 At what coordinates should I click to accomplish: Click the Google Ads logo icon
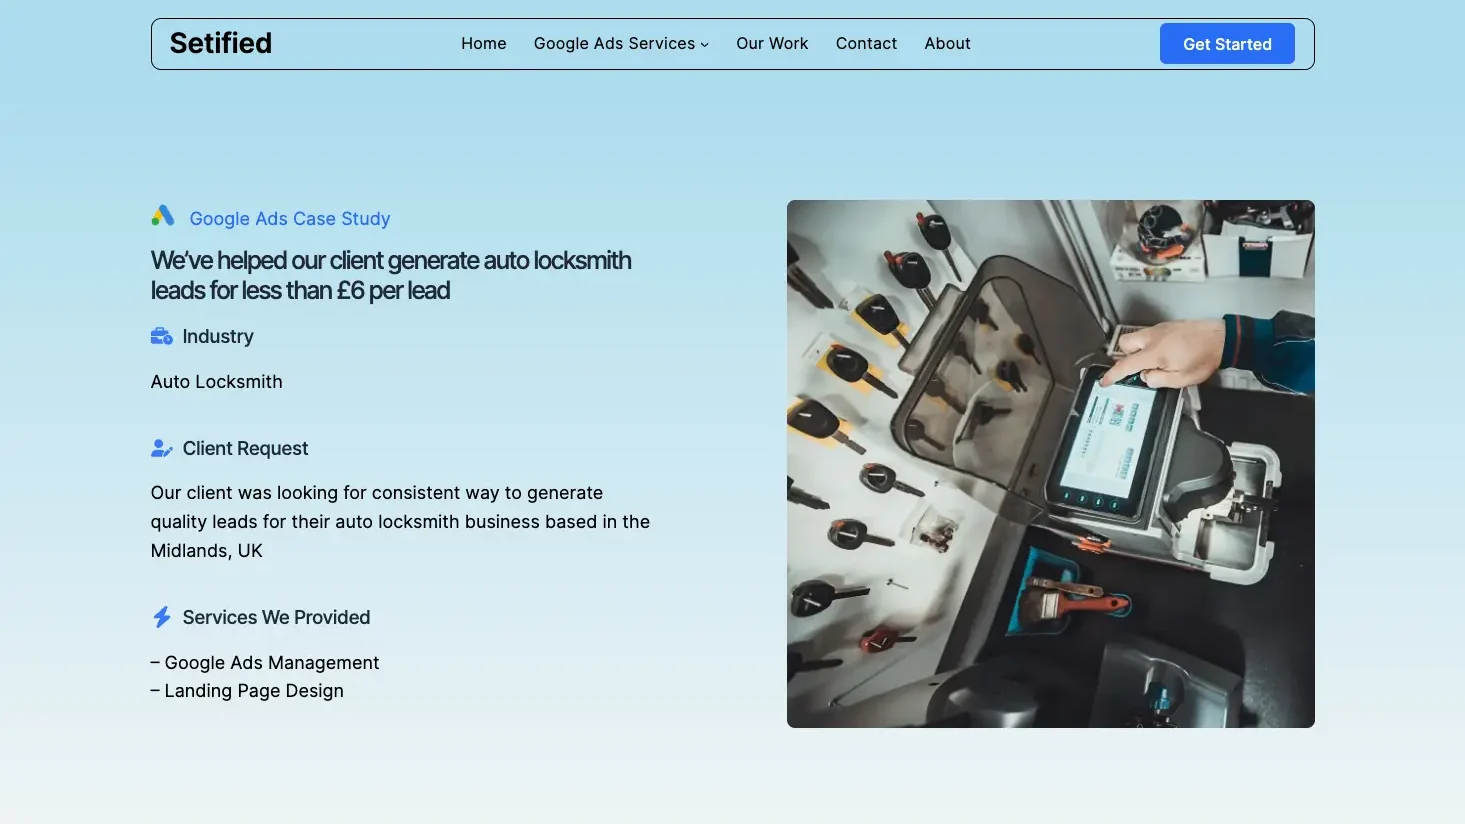point(163,216)
